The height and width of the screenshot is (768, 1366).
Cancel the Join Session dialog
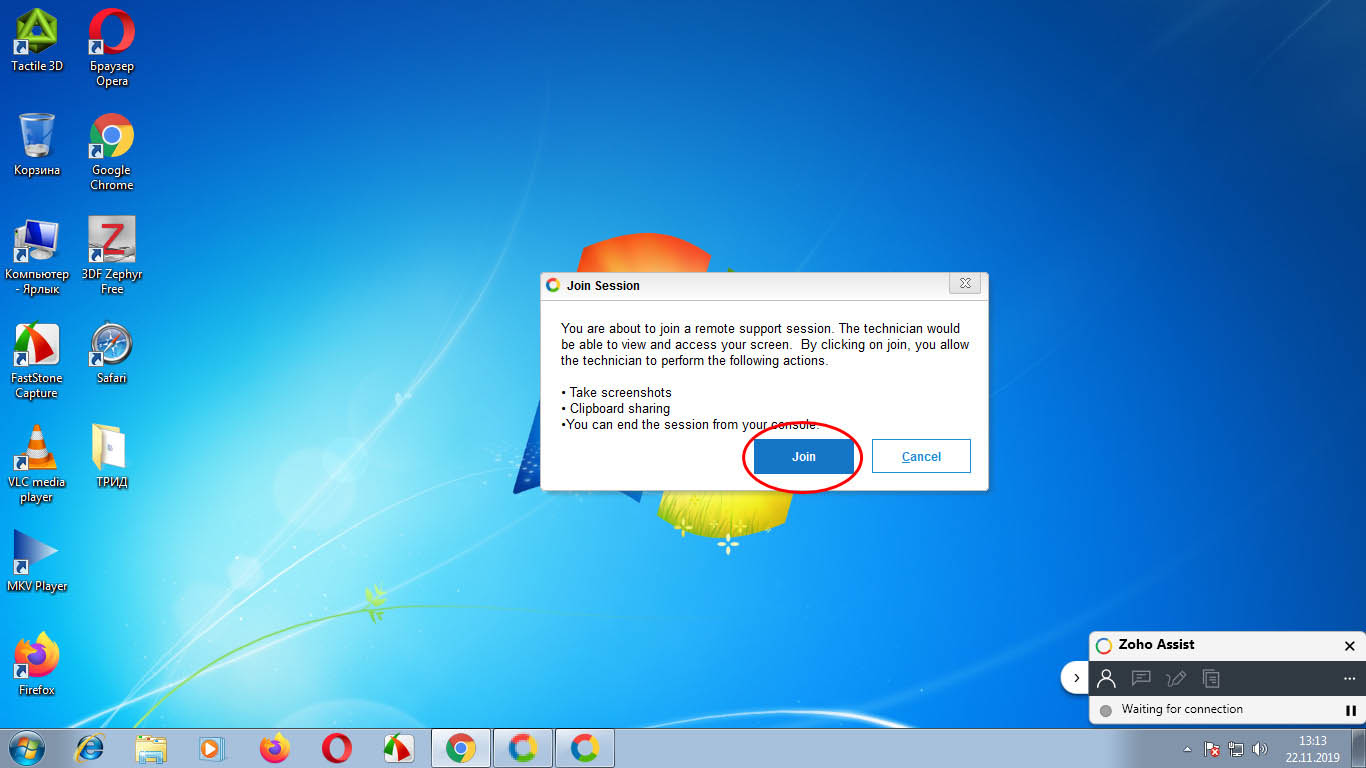[921, 456]
